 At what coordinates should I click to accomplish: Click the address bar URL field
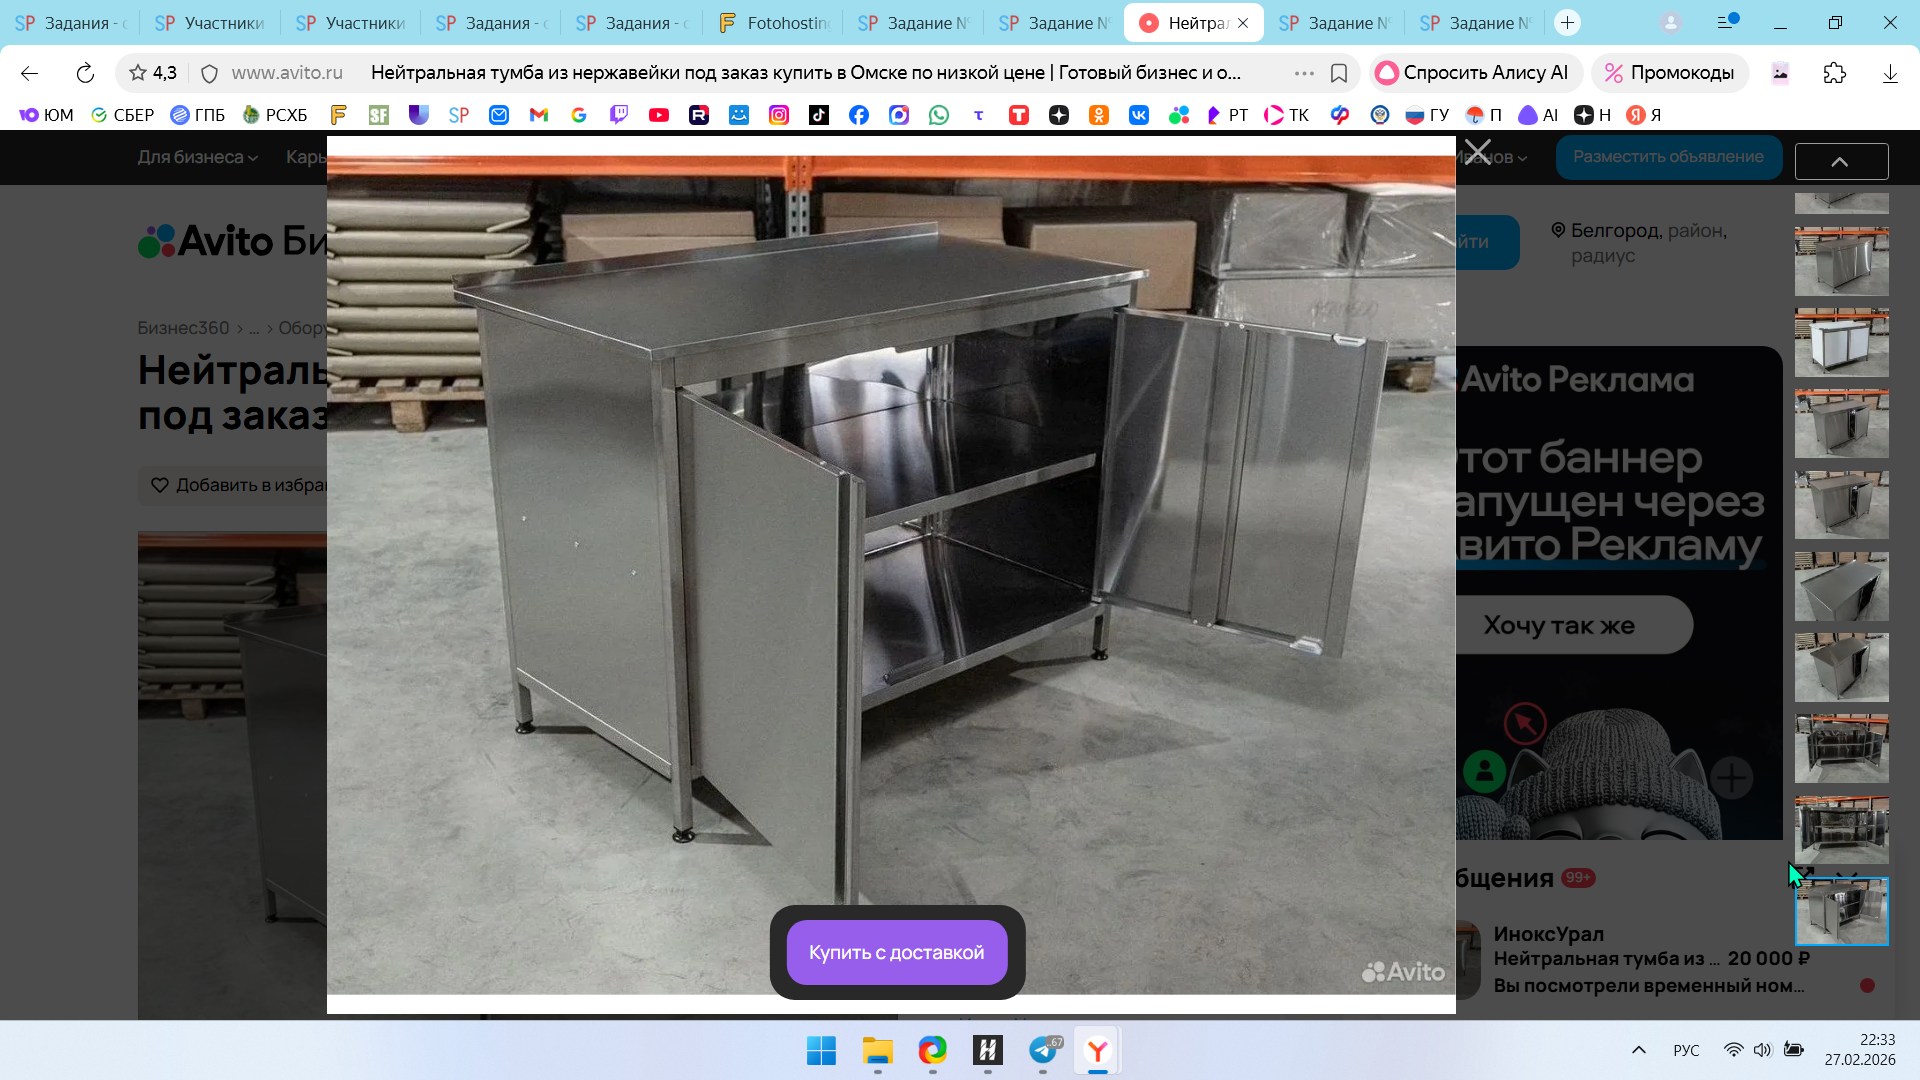coord(288,73)
